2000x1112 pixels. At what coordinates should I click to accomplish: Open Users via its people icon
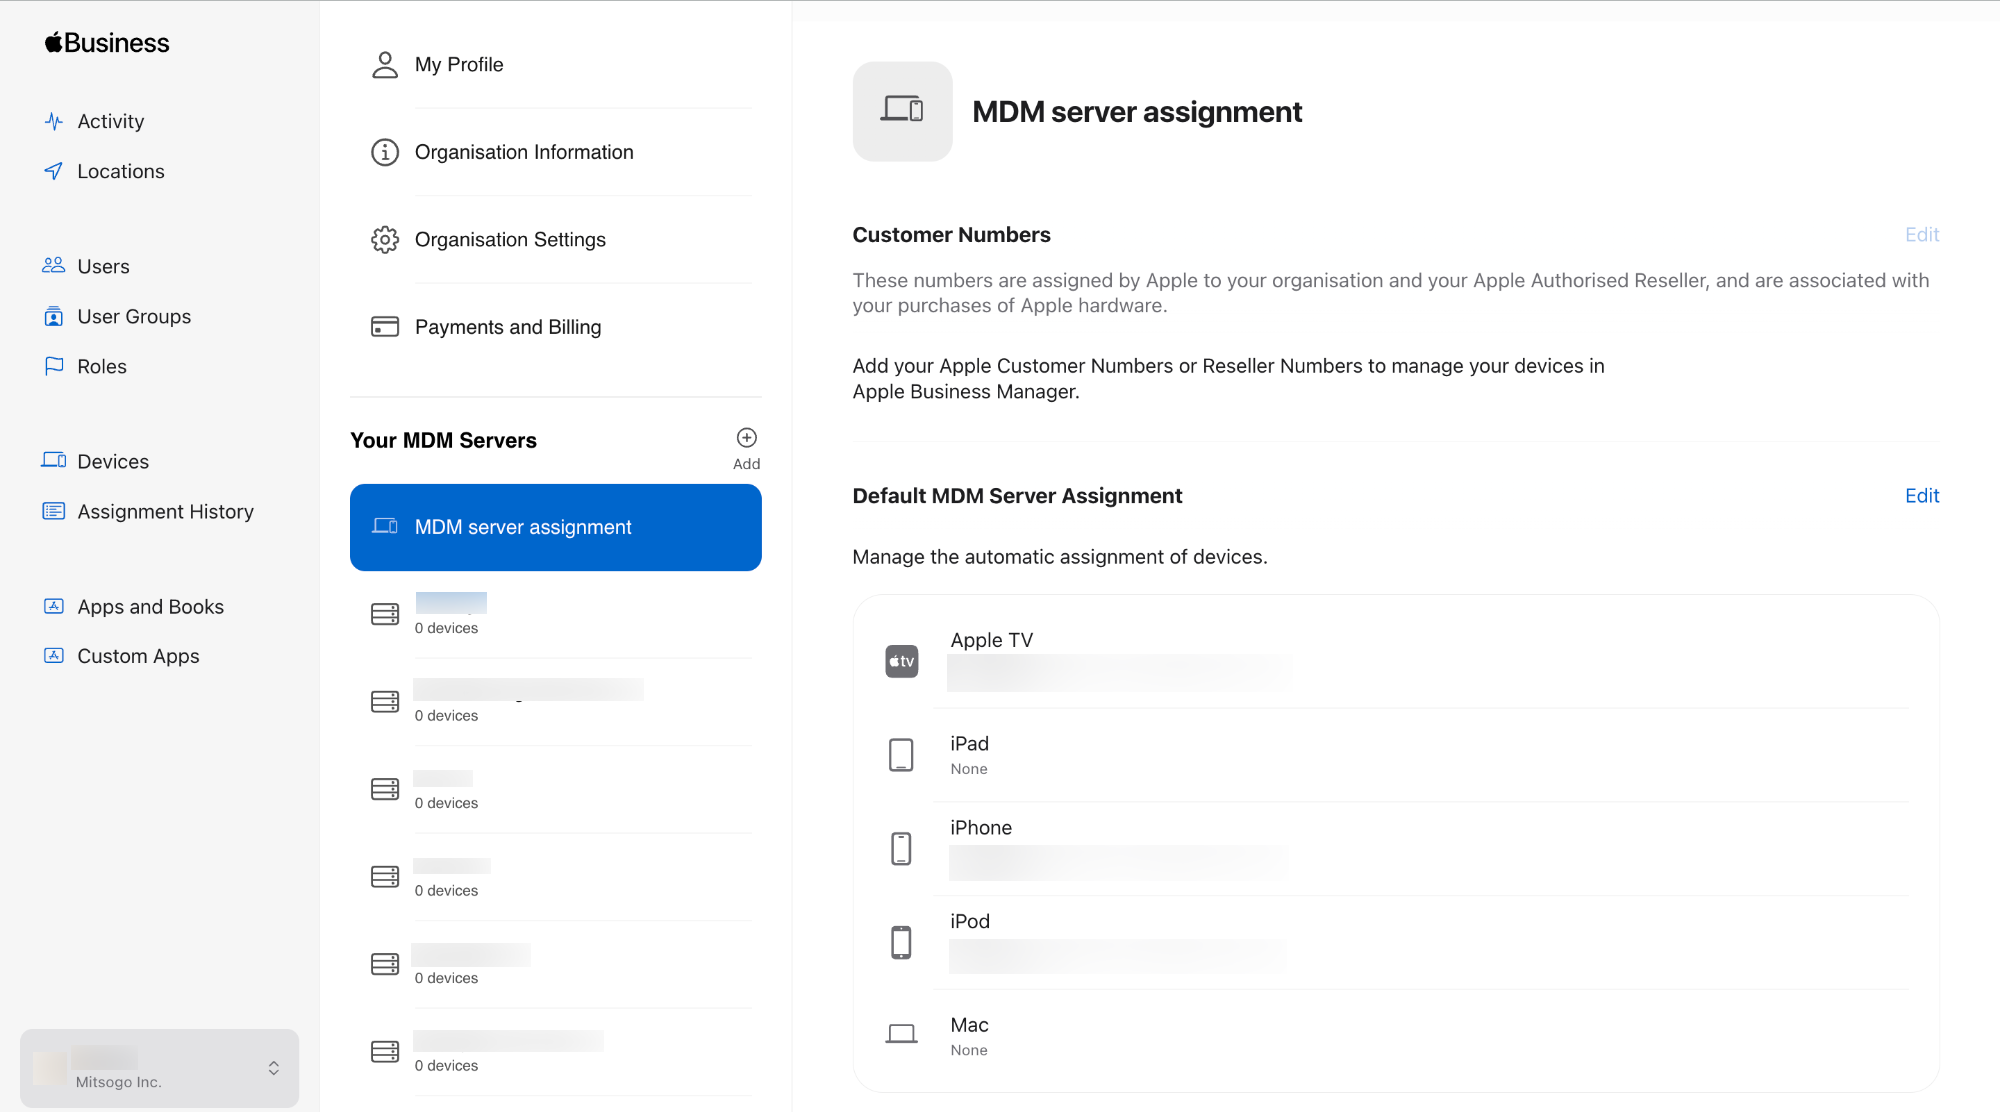[54, 266]
